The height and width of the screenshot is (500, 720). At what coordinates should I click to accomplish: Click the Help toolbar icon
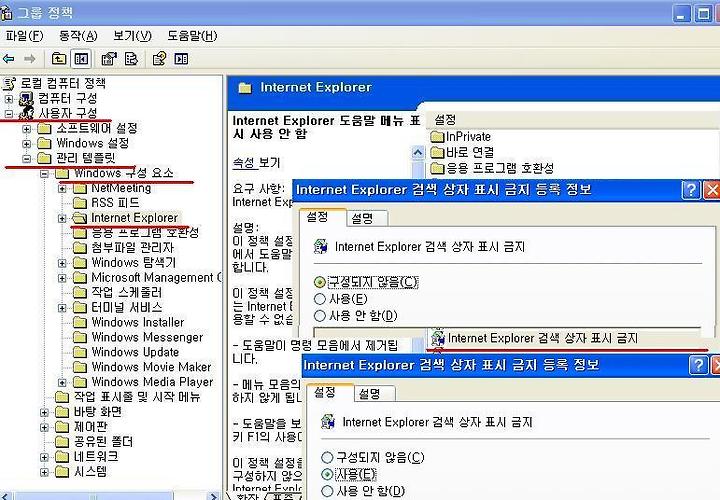click(159, 59)
